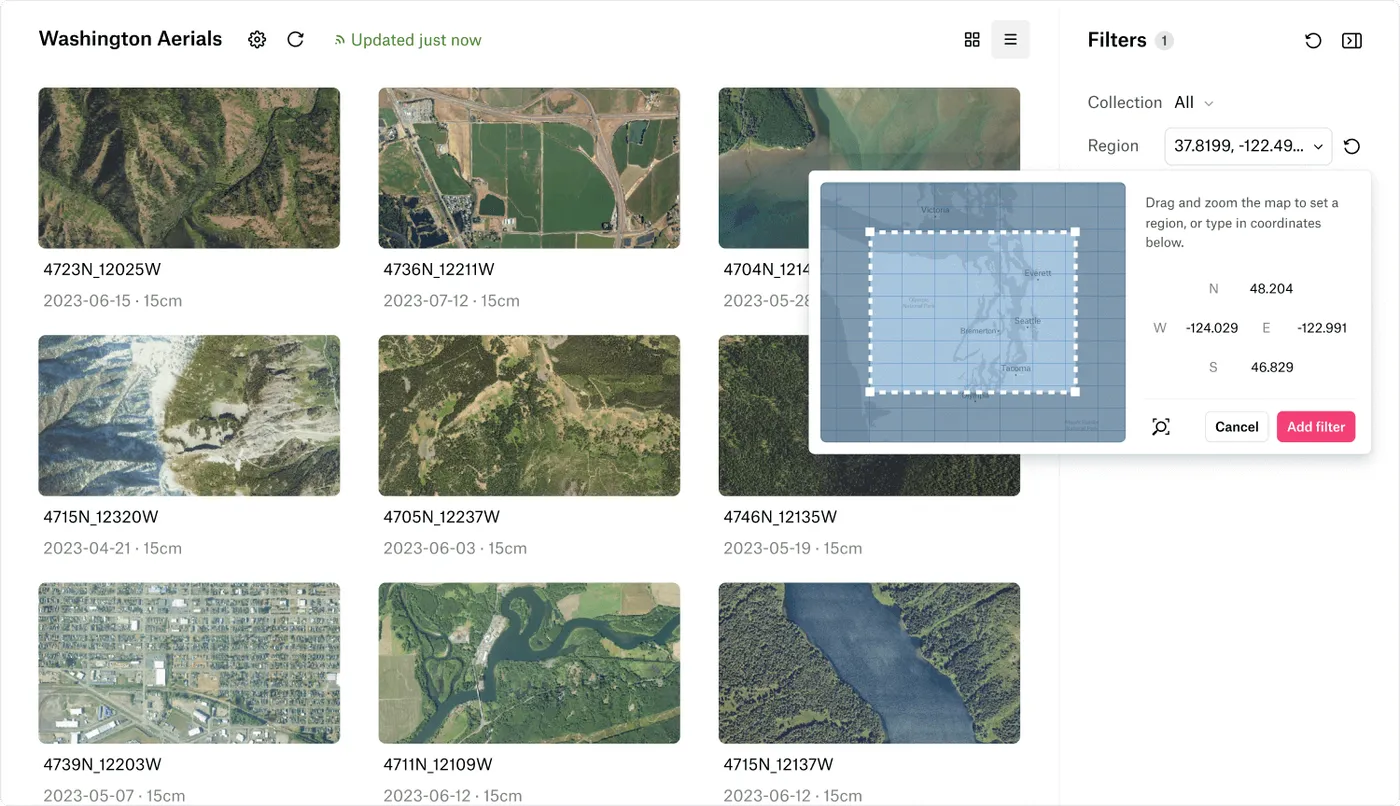The height and width of the screenshot is (806, 1400).
Task: Click the Cancel button
Action: [x=1237, y=427]
